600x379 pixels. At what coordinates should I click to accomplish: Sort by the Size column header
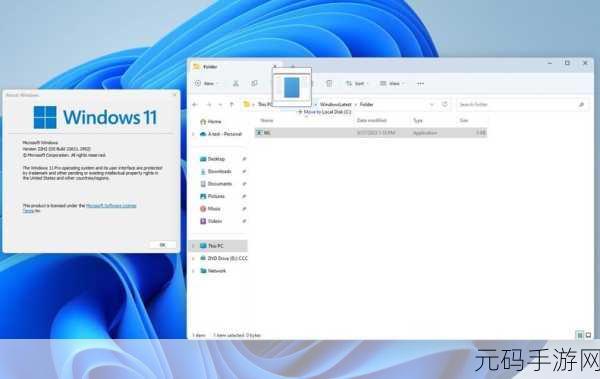point(464,120)
